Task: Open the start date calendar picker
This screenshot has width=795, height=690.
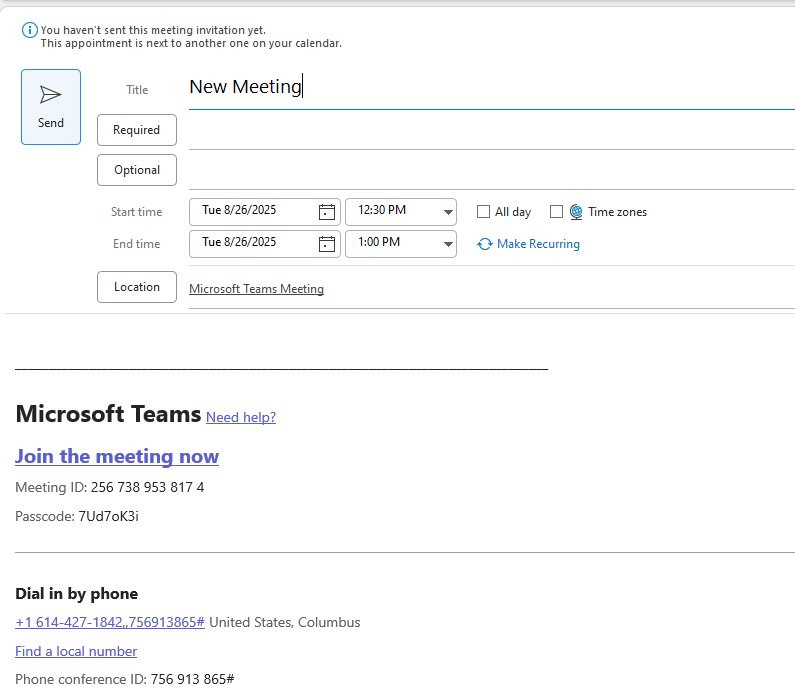Action: 327,212
